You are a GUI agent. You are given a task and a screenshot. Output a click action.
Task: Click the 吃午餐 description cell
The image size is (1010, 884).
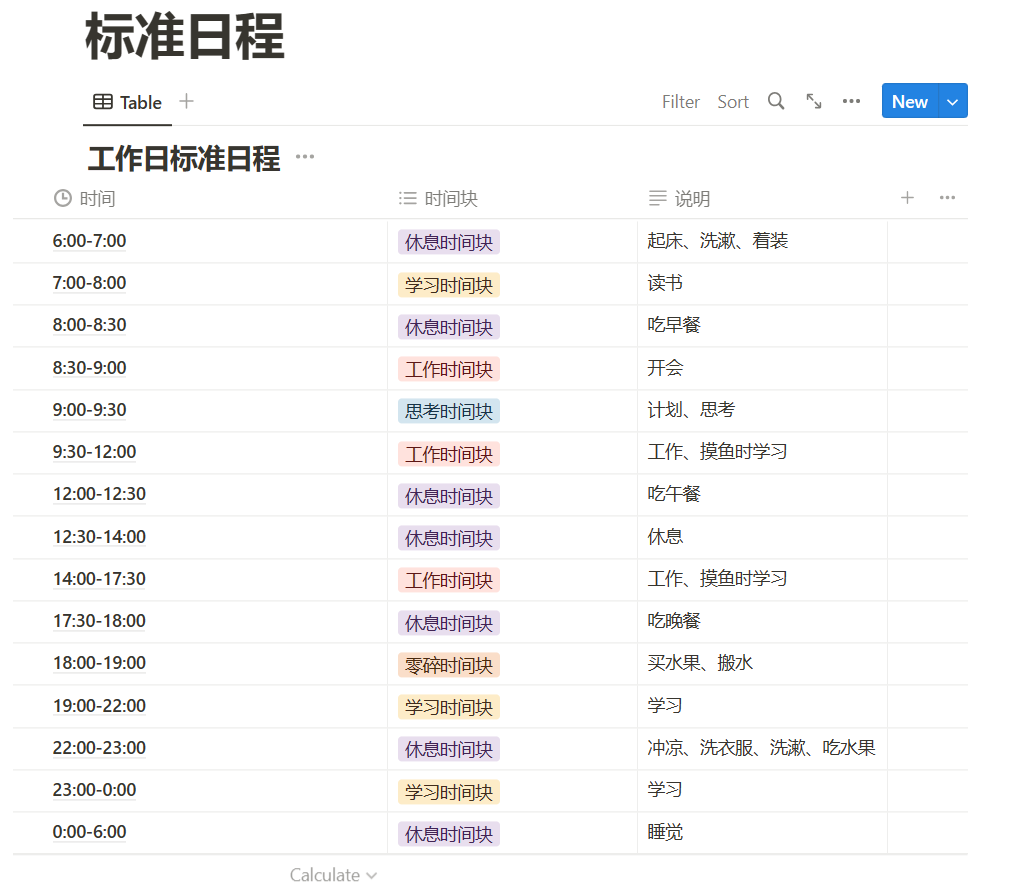[x=762, y=494]
